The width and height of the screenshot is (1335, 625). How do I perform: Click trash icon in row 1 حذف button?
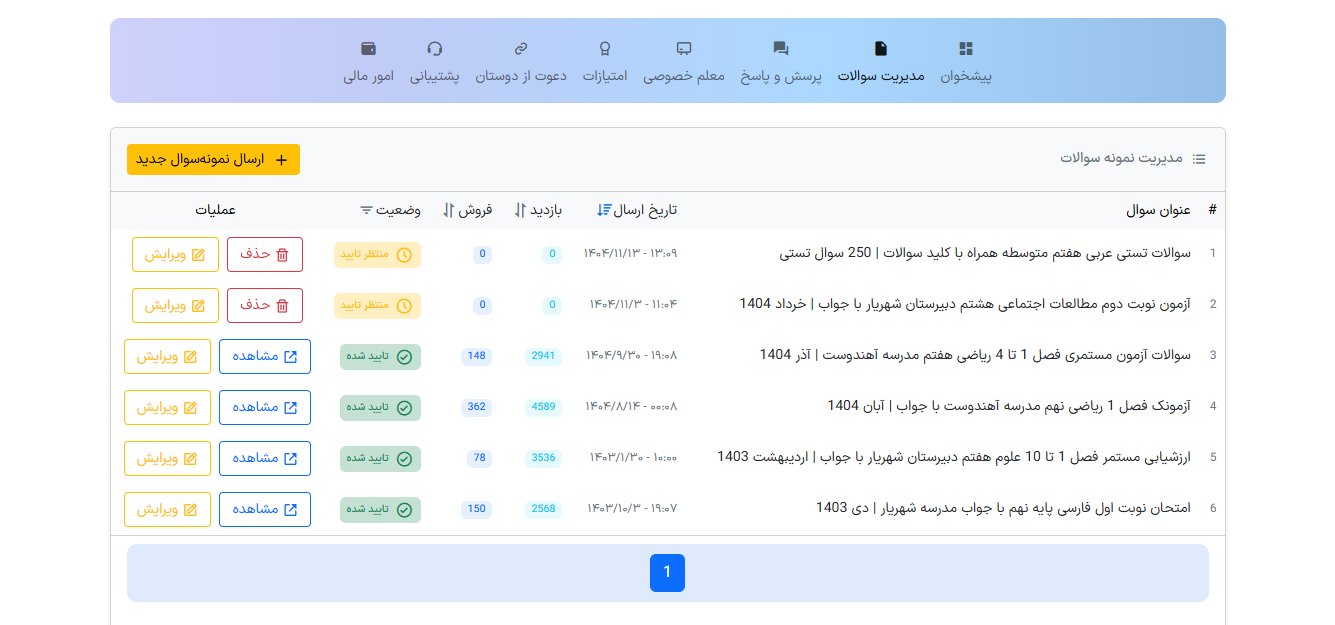282,254
